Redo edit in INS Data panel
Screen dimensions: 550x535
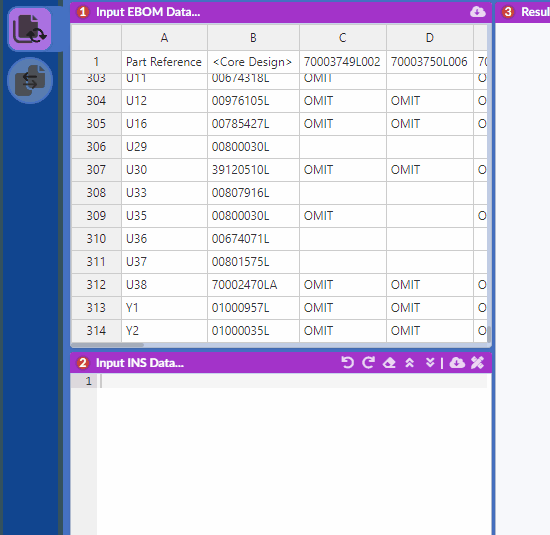tap(368, 362)
